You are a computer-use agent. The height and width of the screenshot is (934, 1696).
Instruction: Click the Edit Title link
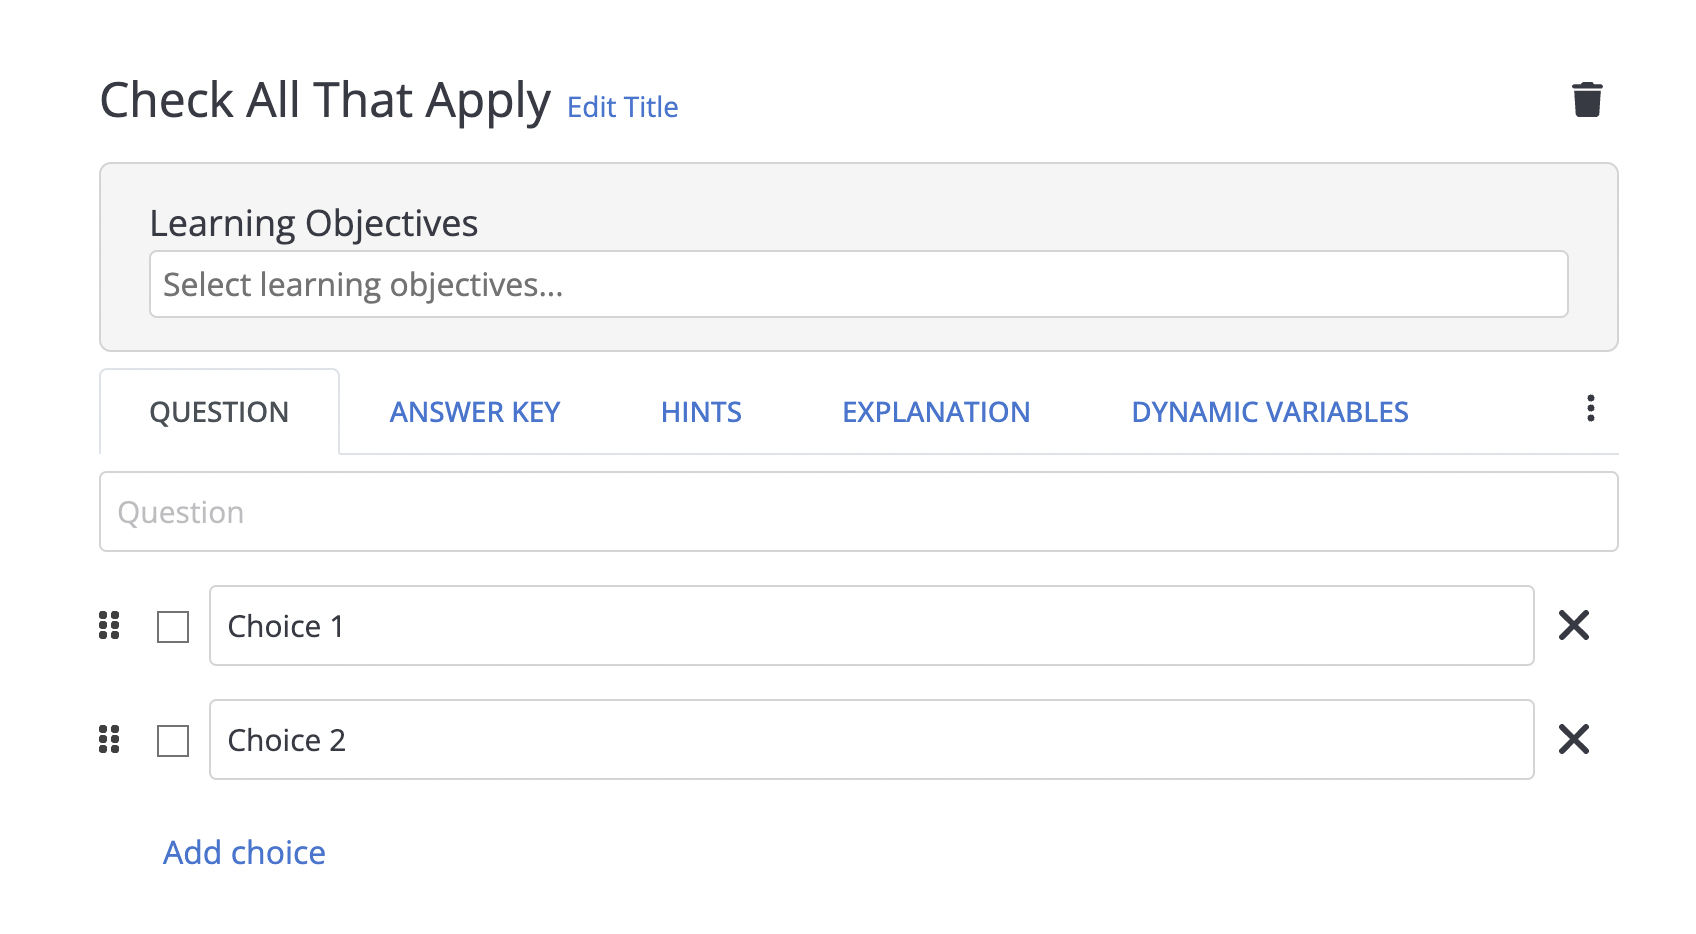click(x=622, y=107)
